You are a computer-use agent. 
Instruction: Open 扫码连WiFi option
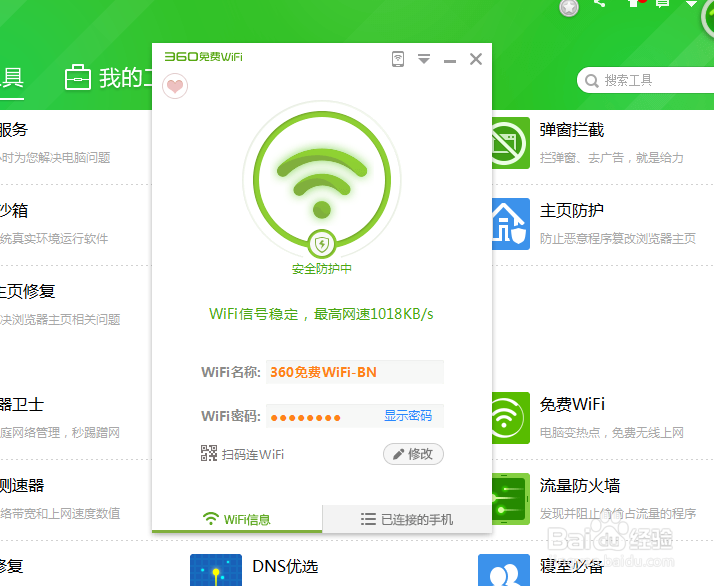[x=253, y=454]
